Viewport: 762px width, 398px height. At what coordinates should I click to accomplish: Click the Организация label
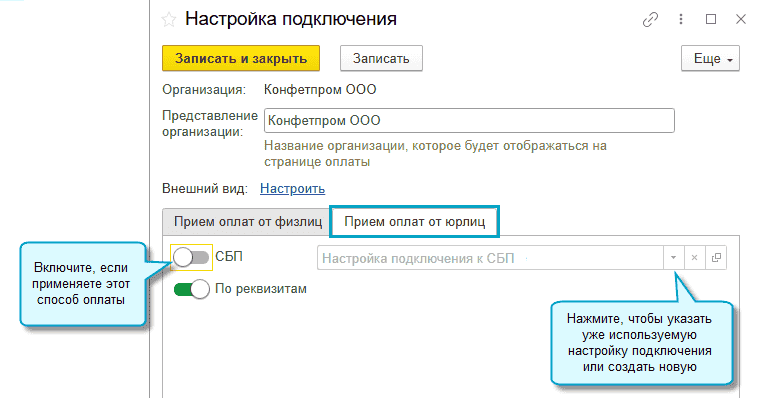204,89
